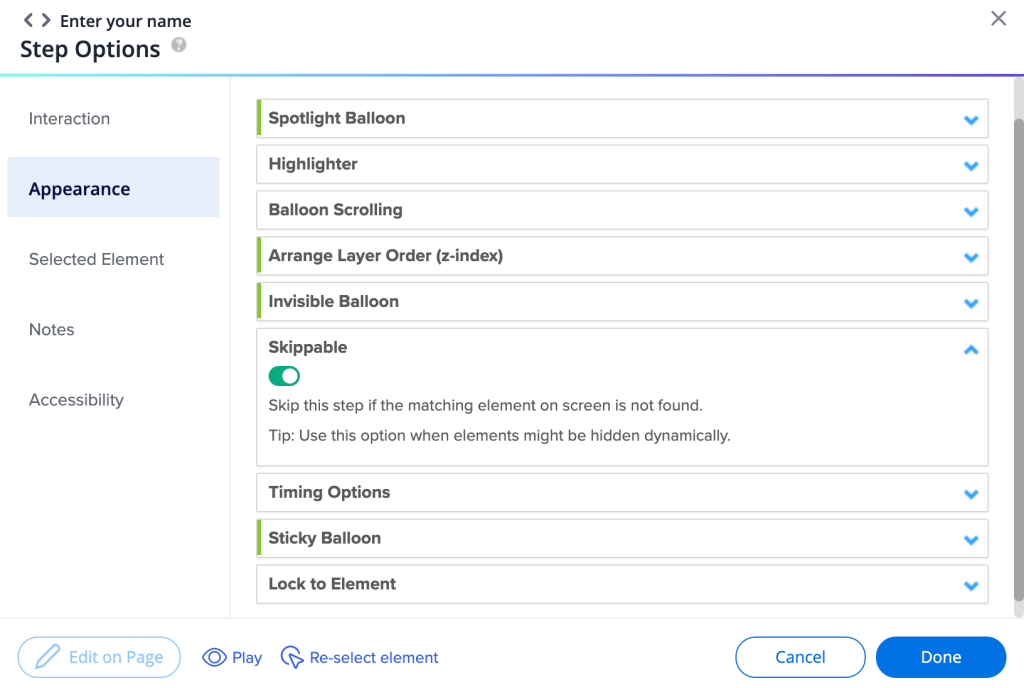1024x688 pixels.
Task: Open Arrange Layer Order (z-index) section
Action: click(x=970, y=257)
